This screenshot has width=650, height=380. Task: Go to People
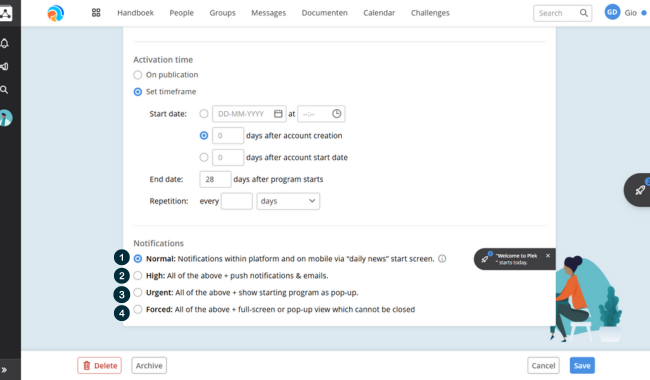click(182, 13)
